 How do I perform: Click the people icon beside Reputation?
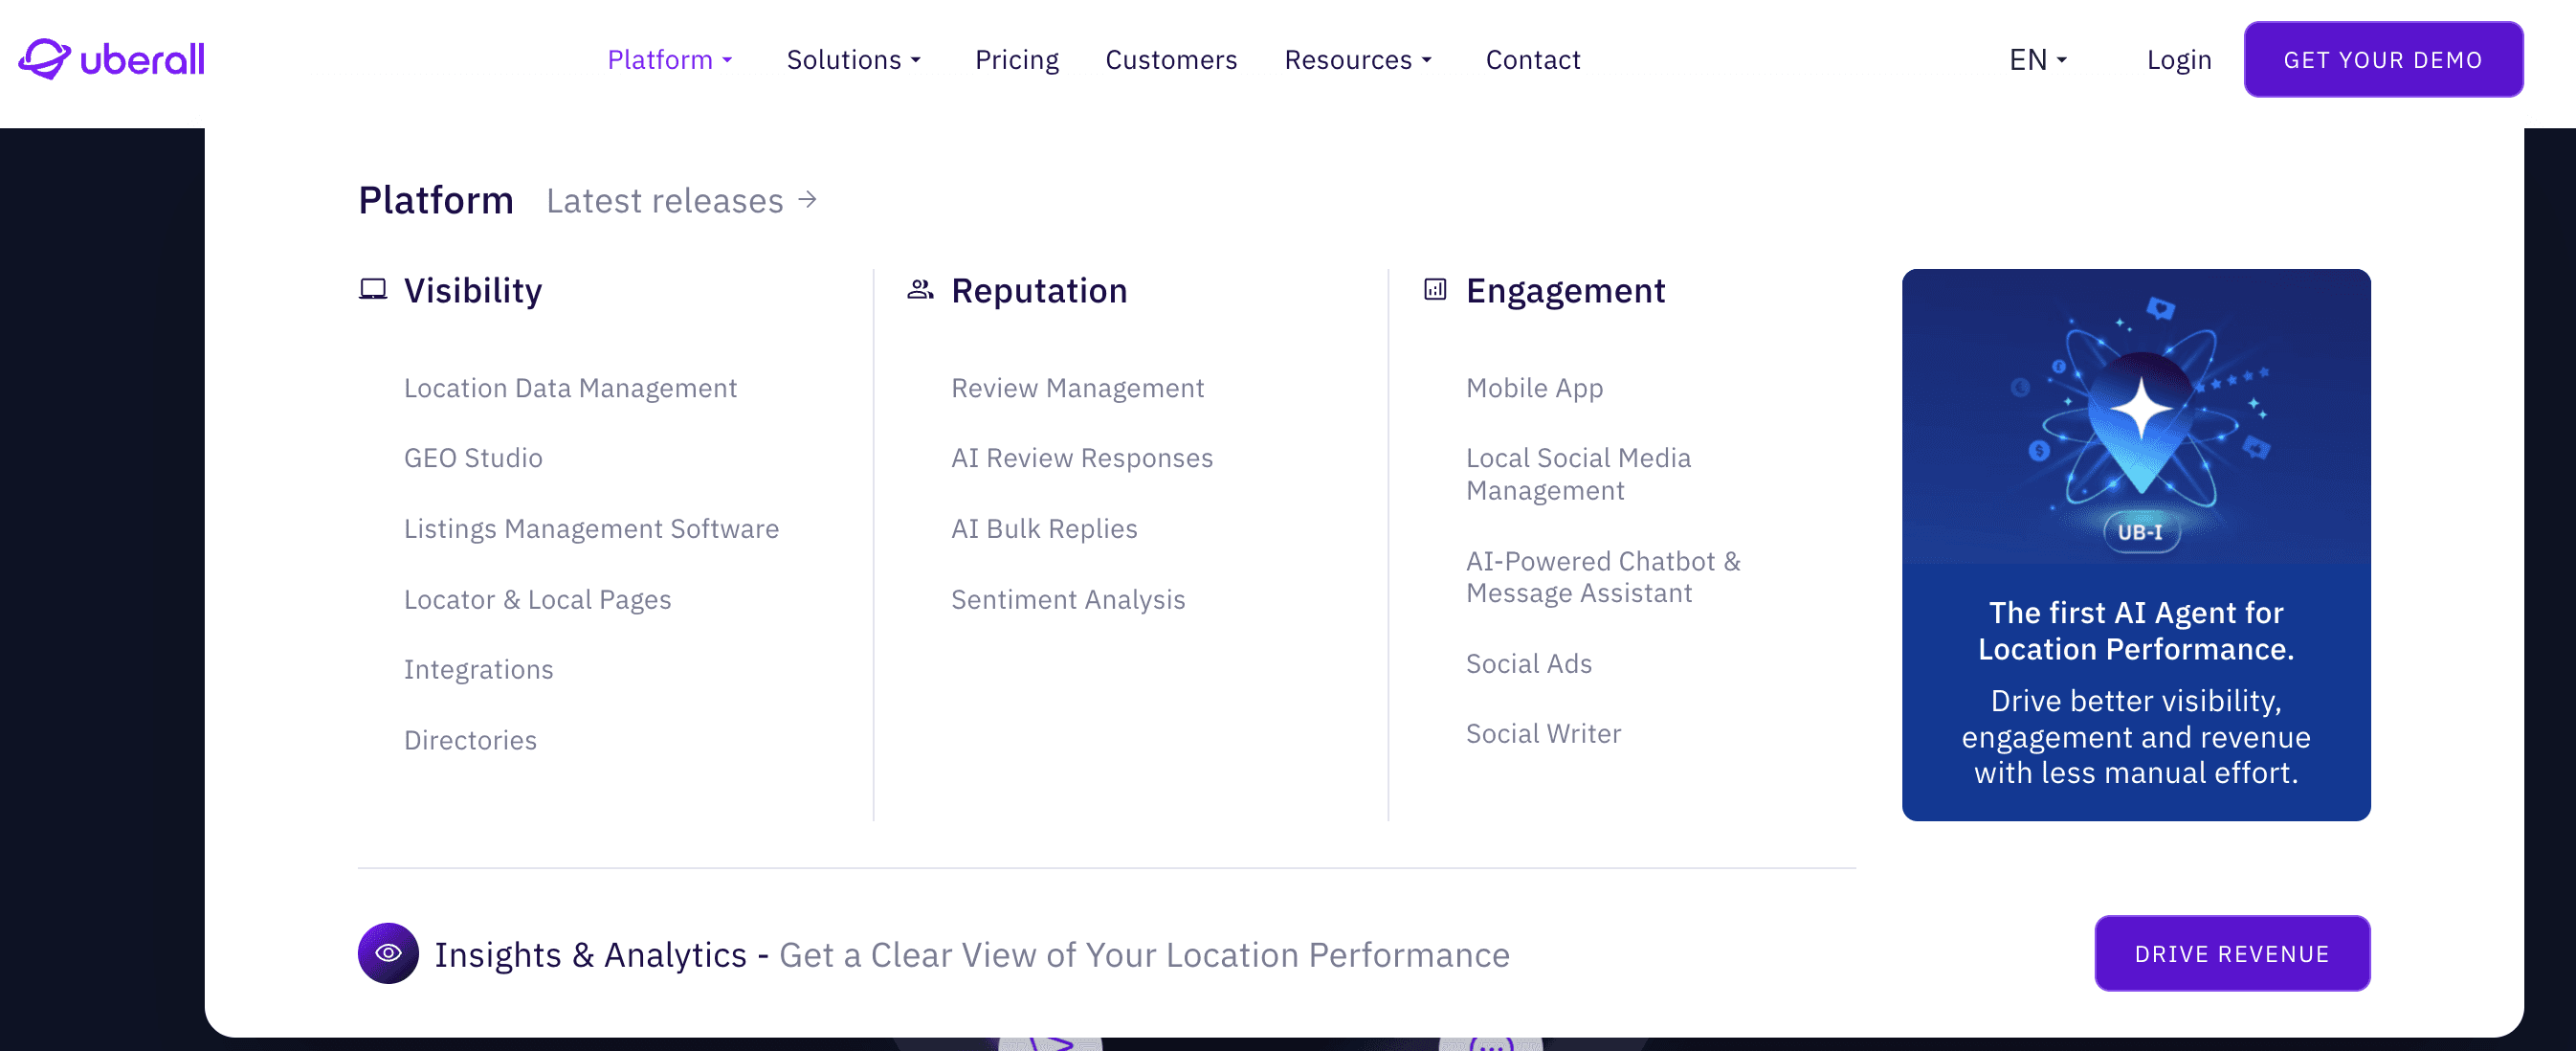coord(919,290)
